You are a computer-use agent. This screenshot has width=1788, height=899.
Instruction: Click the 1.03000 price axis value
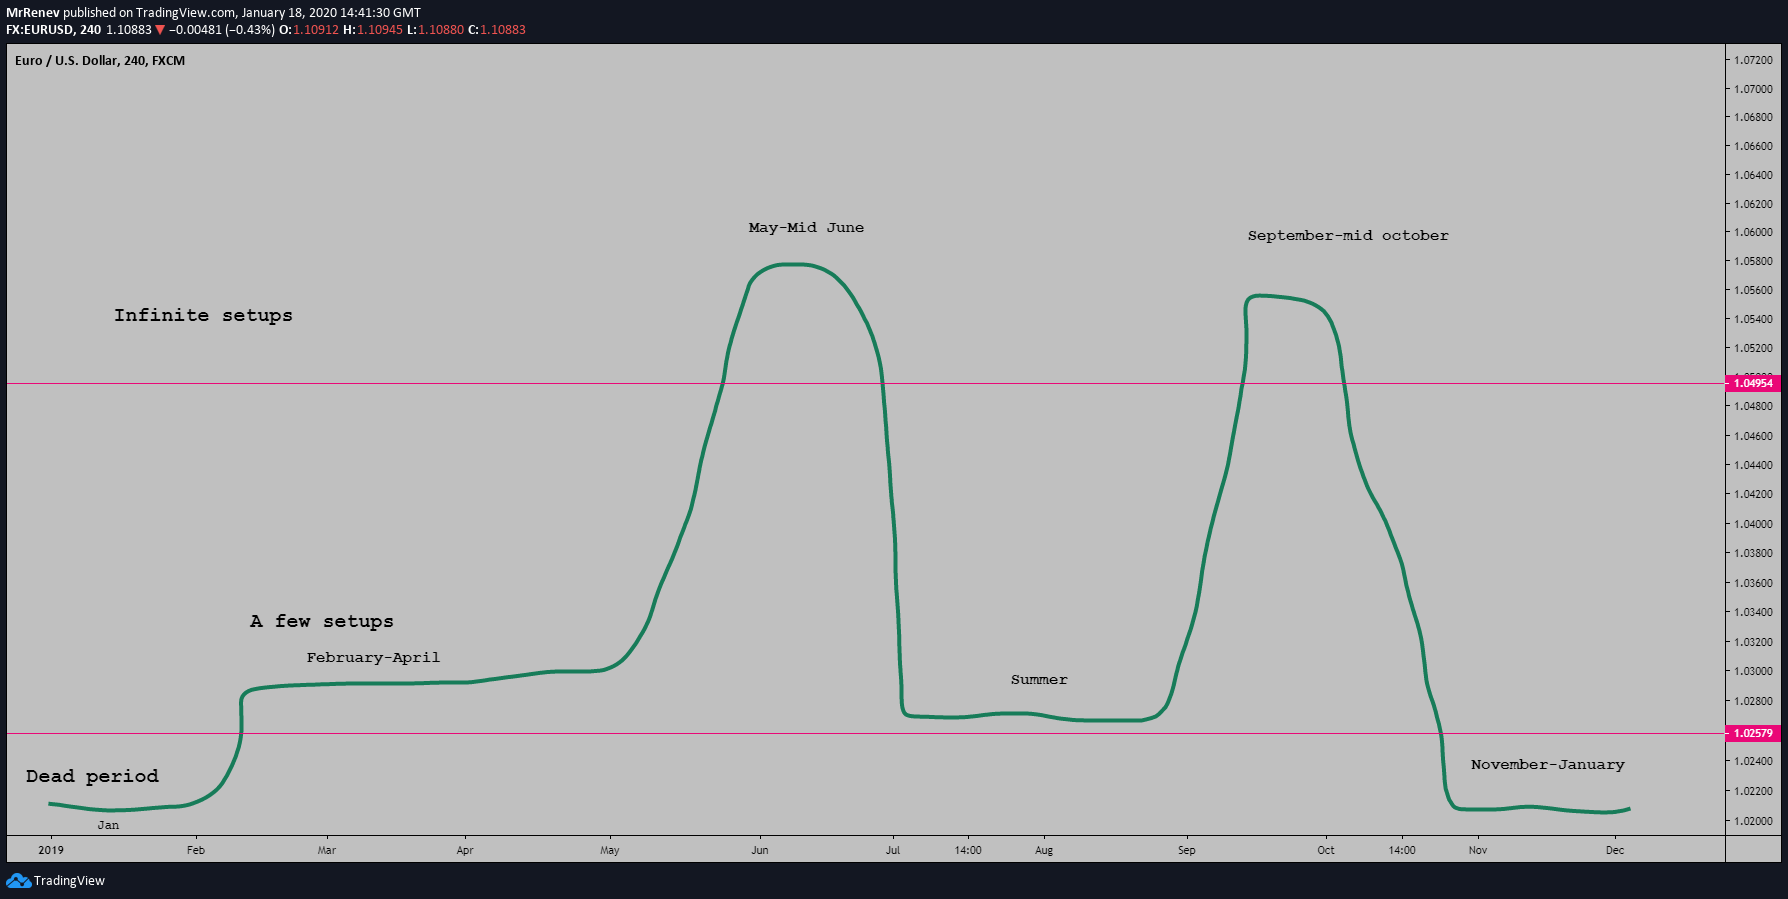tap(1754, 671)
